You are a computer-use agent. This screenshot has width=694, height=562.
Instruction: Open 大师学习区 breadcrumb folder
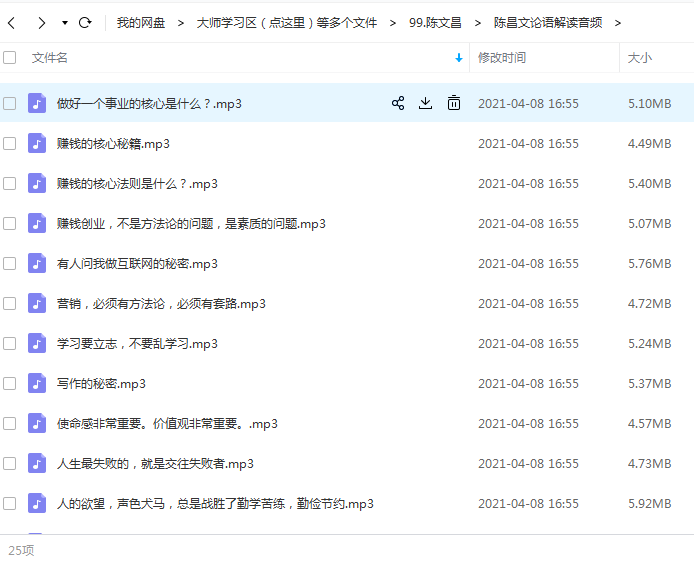tap(287, 23)
